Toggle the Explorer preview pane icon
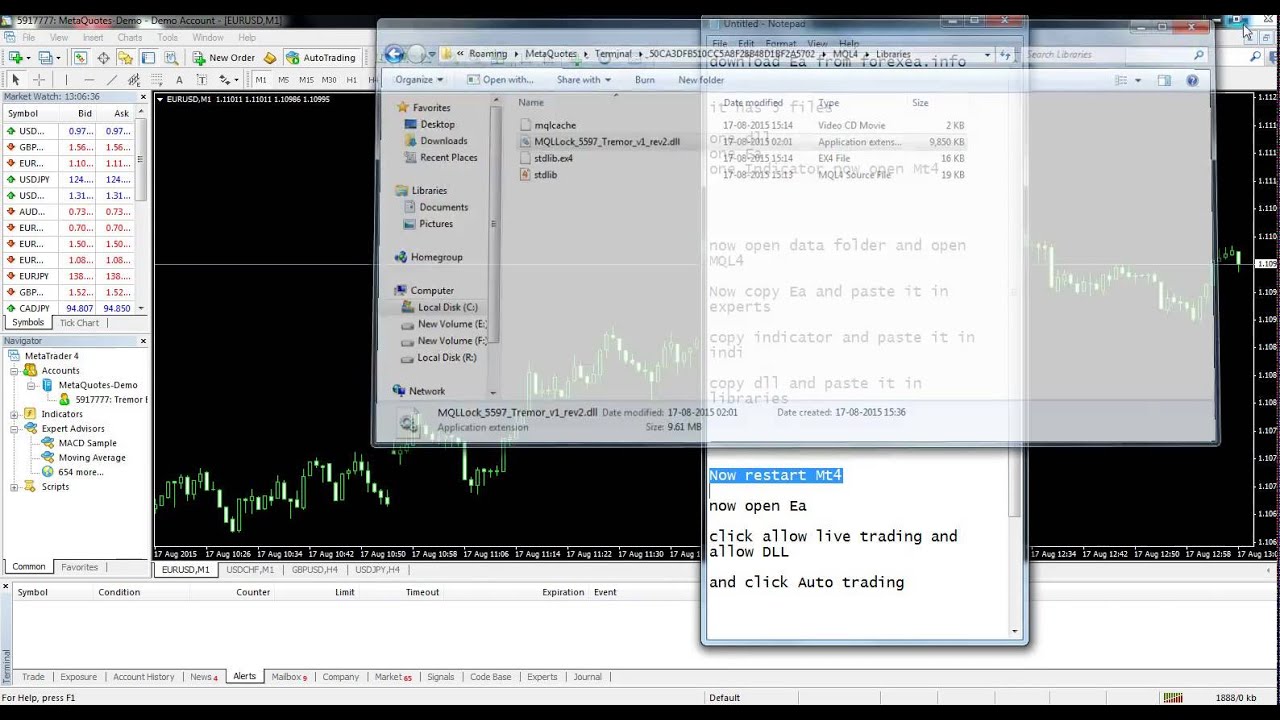This screenshot has height=720, width=1280. coord(1164,80)
